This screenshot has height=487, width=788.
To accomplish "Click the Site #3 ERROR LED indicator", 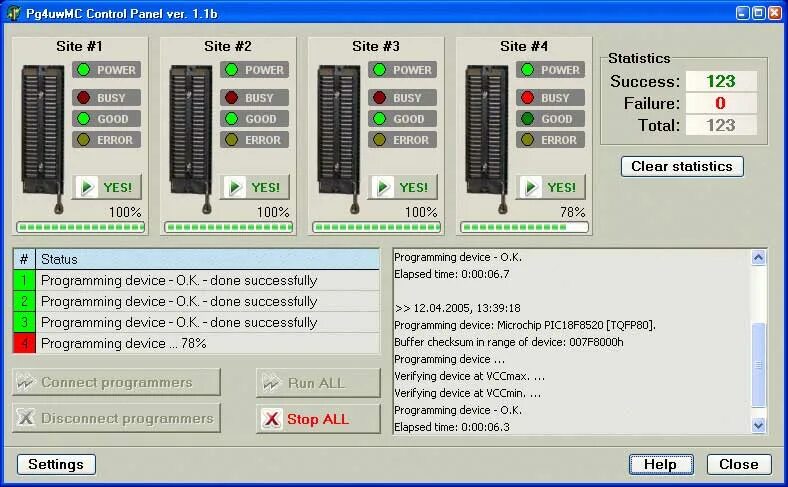I will point(379,140).
